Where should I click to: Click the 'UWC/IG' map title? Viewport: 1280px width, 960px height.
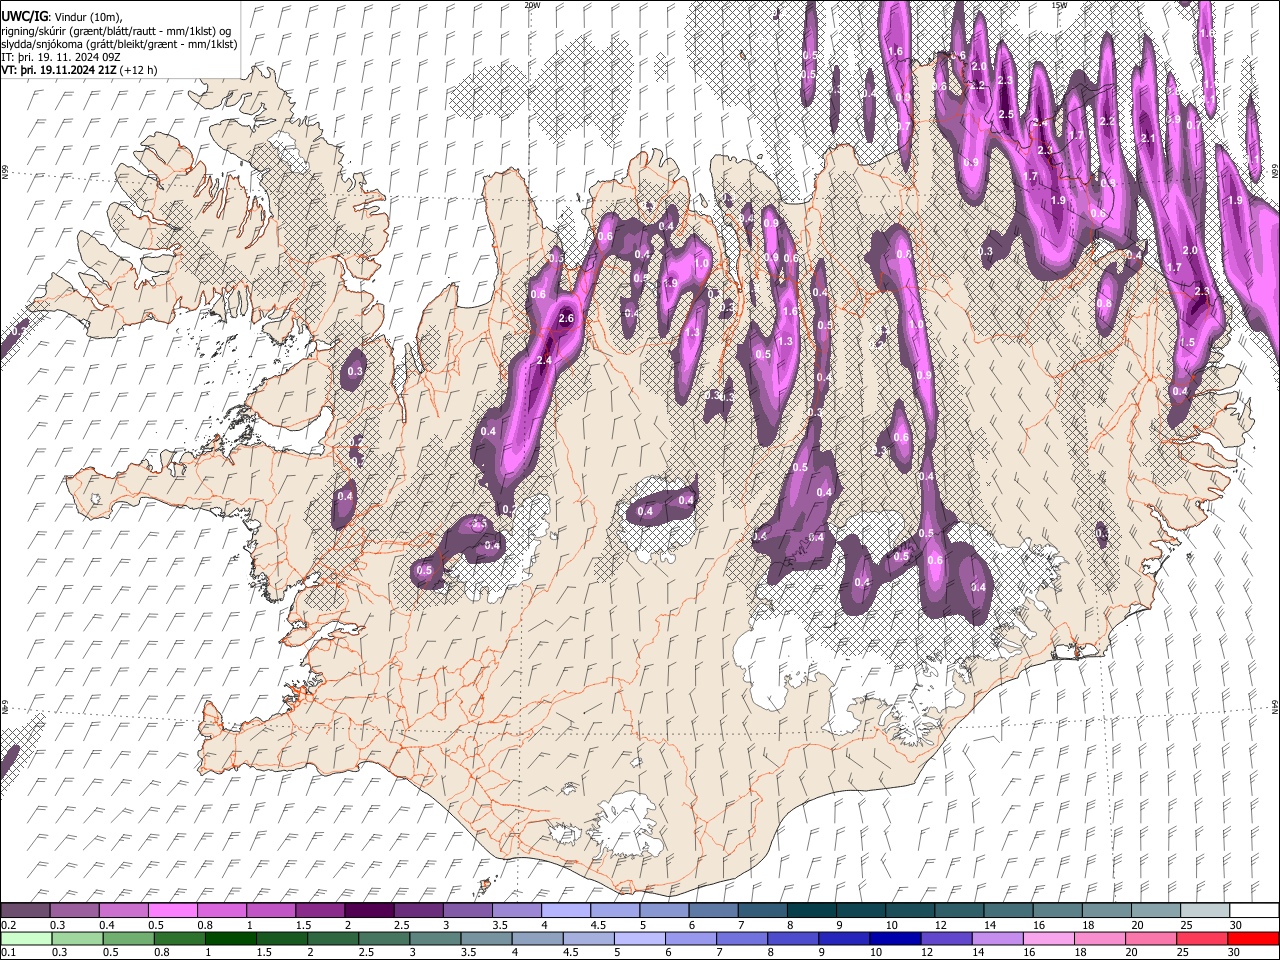pos(24,16)
